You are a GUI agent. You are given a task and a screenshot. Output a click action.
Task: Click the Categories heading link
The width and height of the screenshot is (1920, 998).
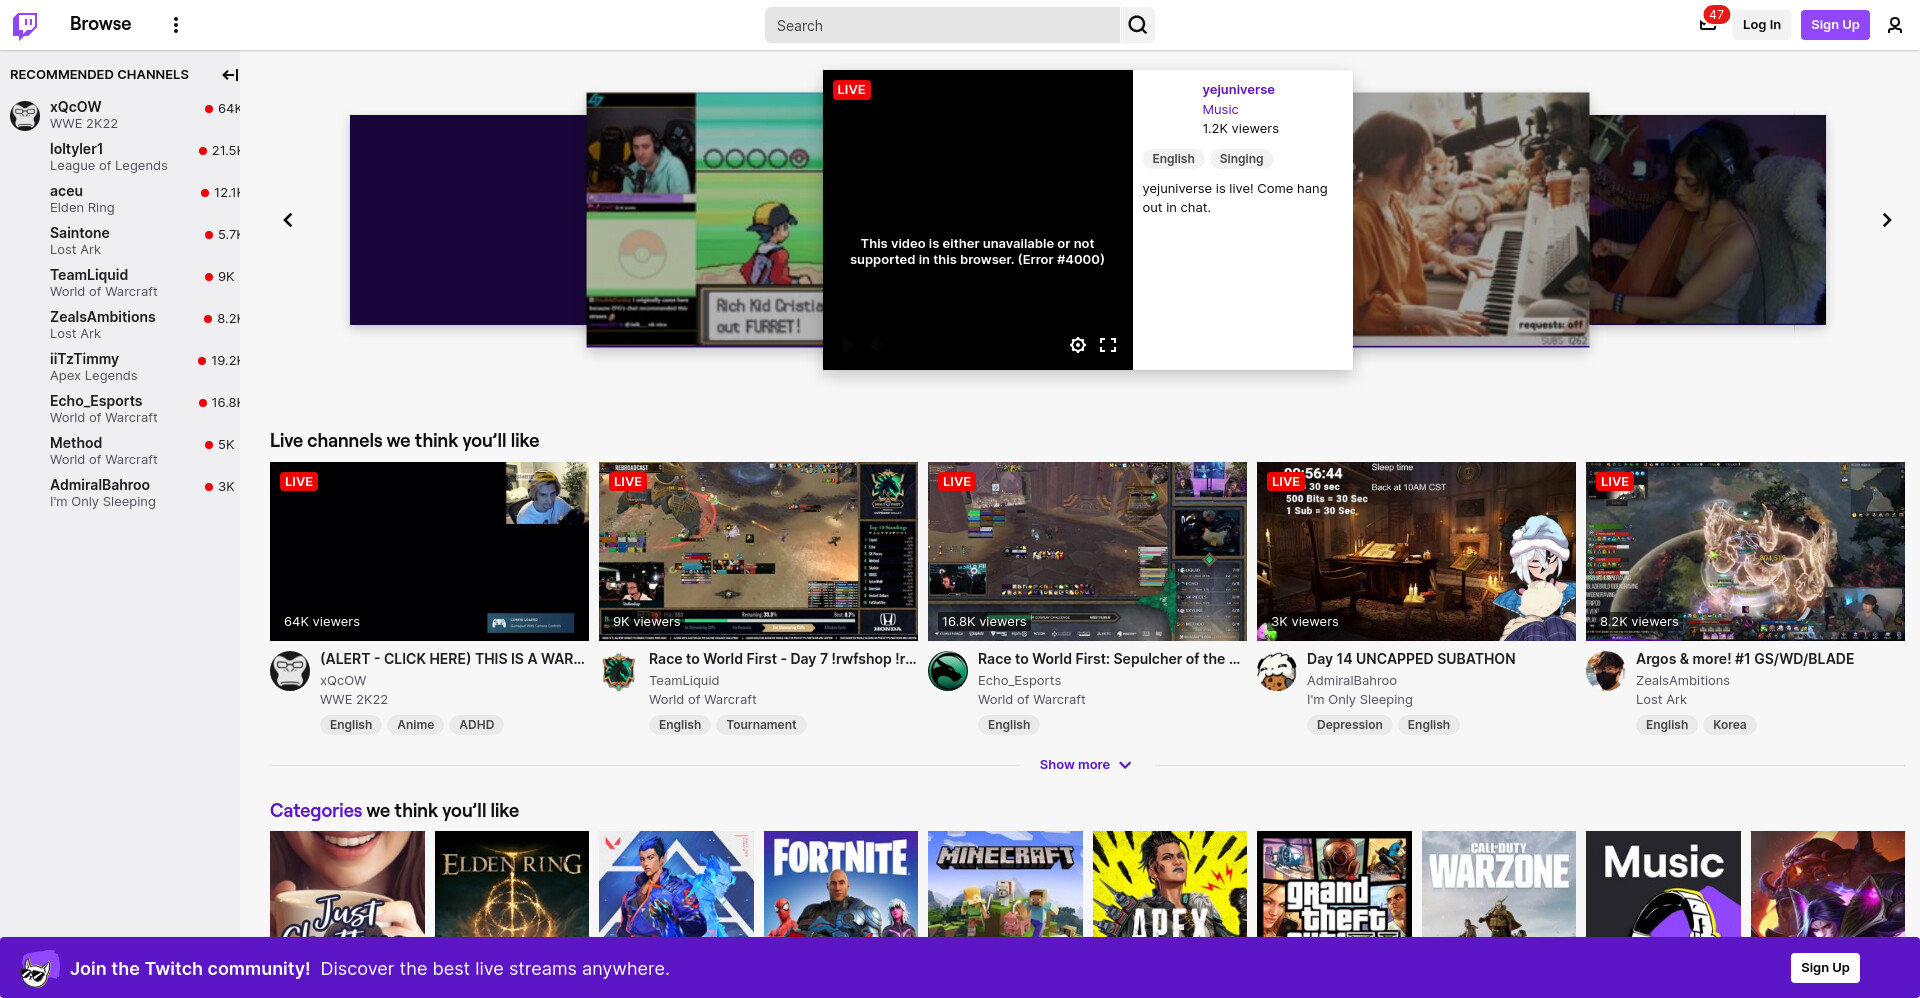(x=316, y=811)
